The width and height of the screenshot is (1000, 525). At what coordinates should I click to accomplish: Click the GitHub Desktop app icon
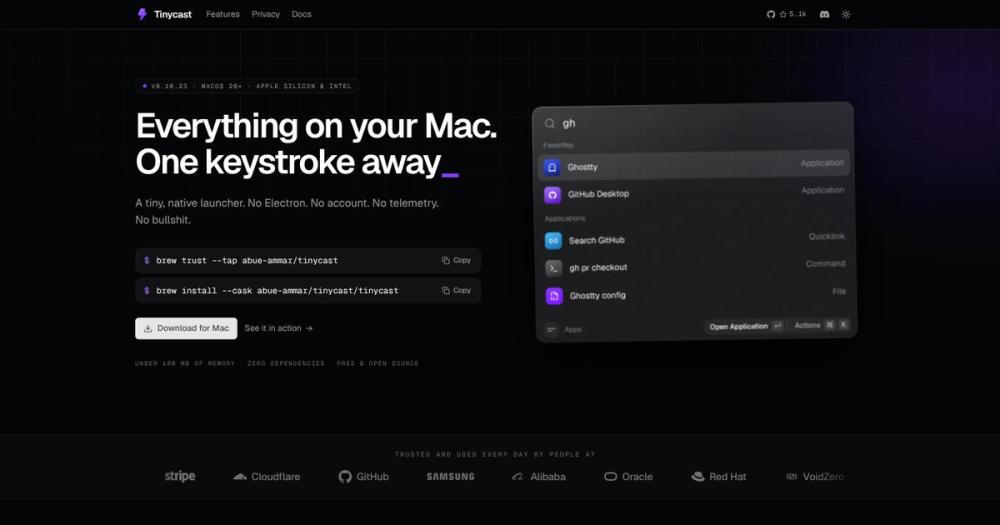coord(552,195)
